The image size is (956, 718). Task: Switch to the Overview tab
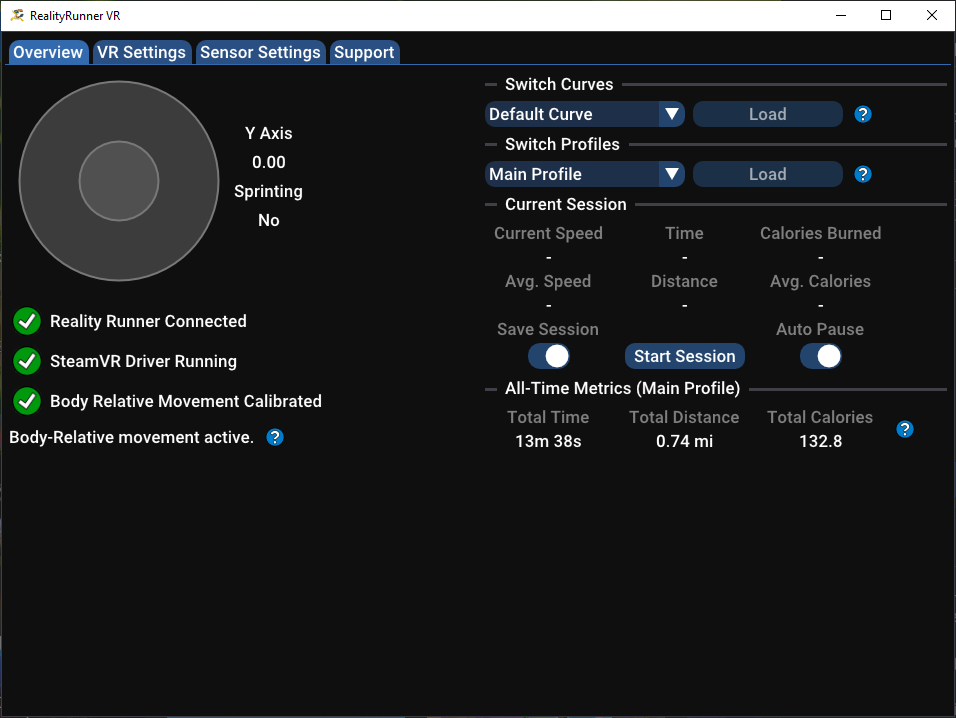pos(48,52)
